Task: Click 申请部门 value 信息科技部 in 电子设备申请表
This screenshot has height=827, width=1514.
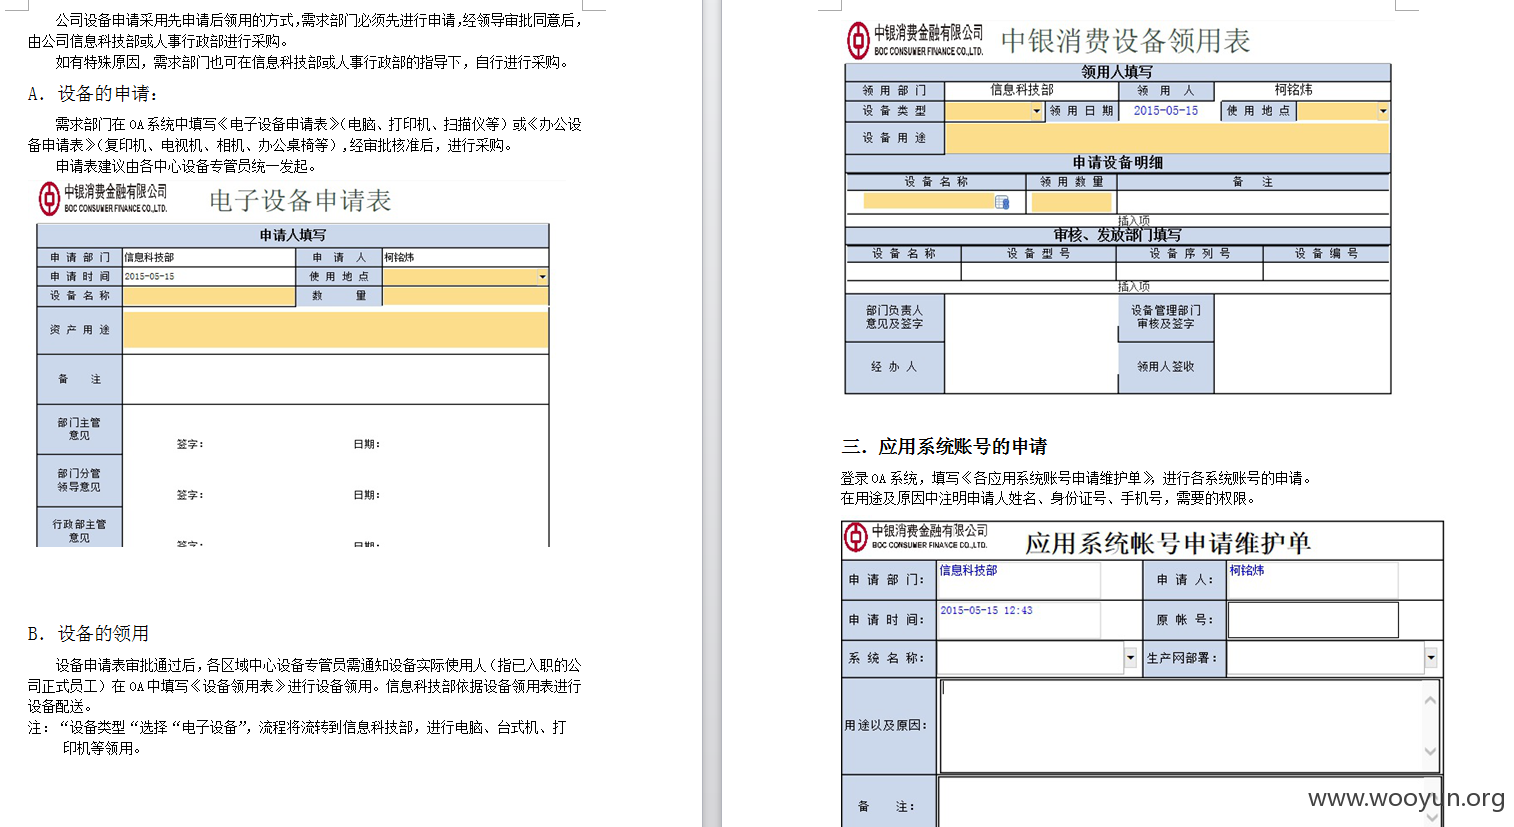Action: [x=149, y=257]
